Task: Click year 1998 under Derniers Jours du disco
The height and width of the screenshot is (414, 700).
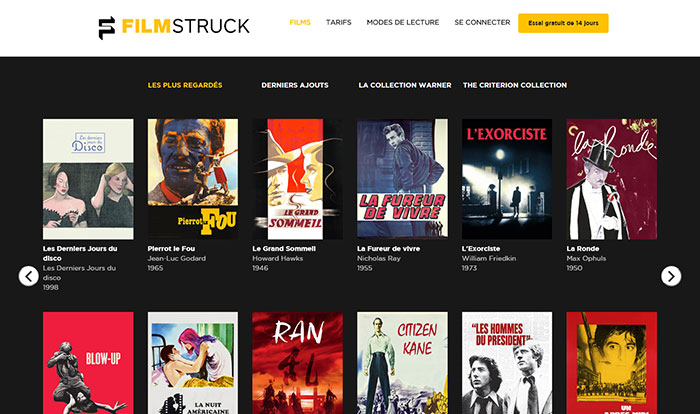Action: (x=50, y=288)
